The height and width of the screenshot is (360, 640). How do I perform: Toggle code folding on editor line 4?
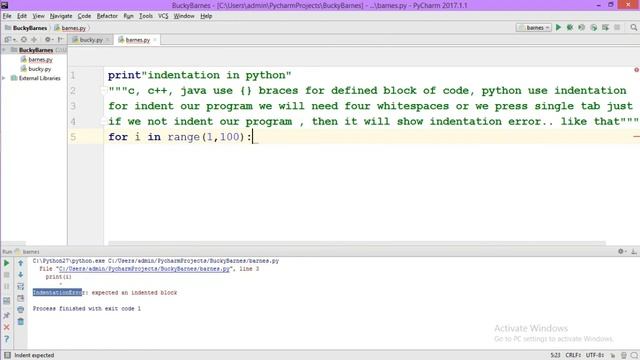click(104, 121)
